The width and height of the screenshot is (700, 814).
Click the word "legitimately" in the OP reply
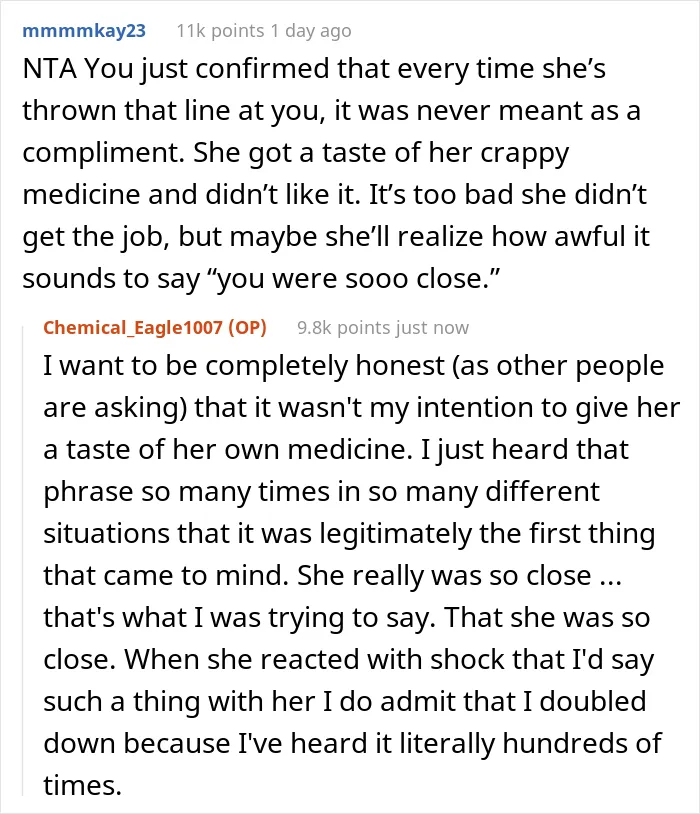coord(396,534)
